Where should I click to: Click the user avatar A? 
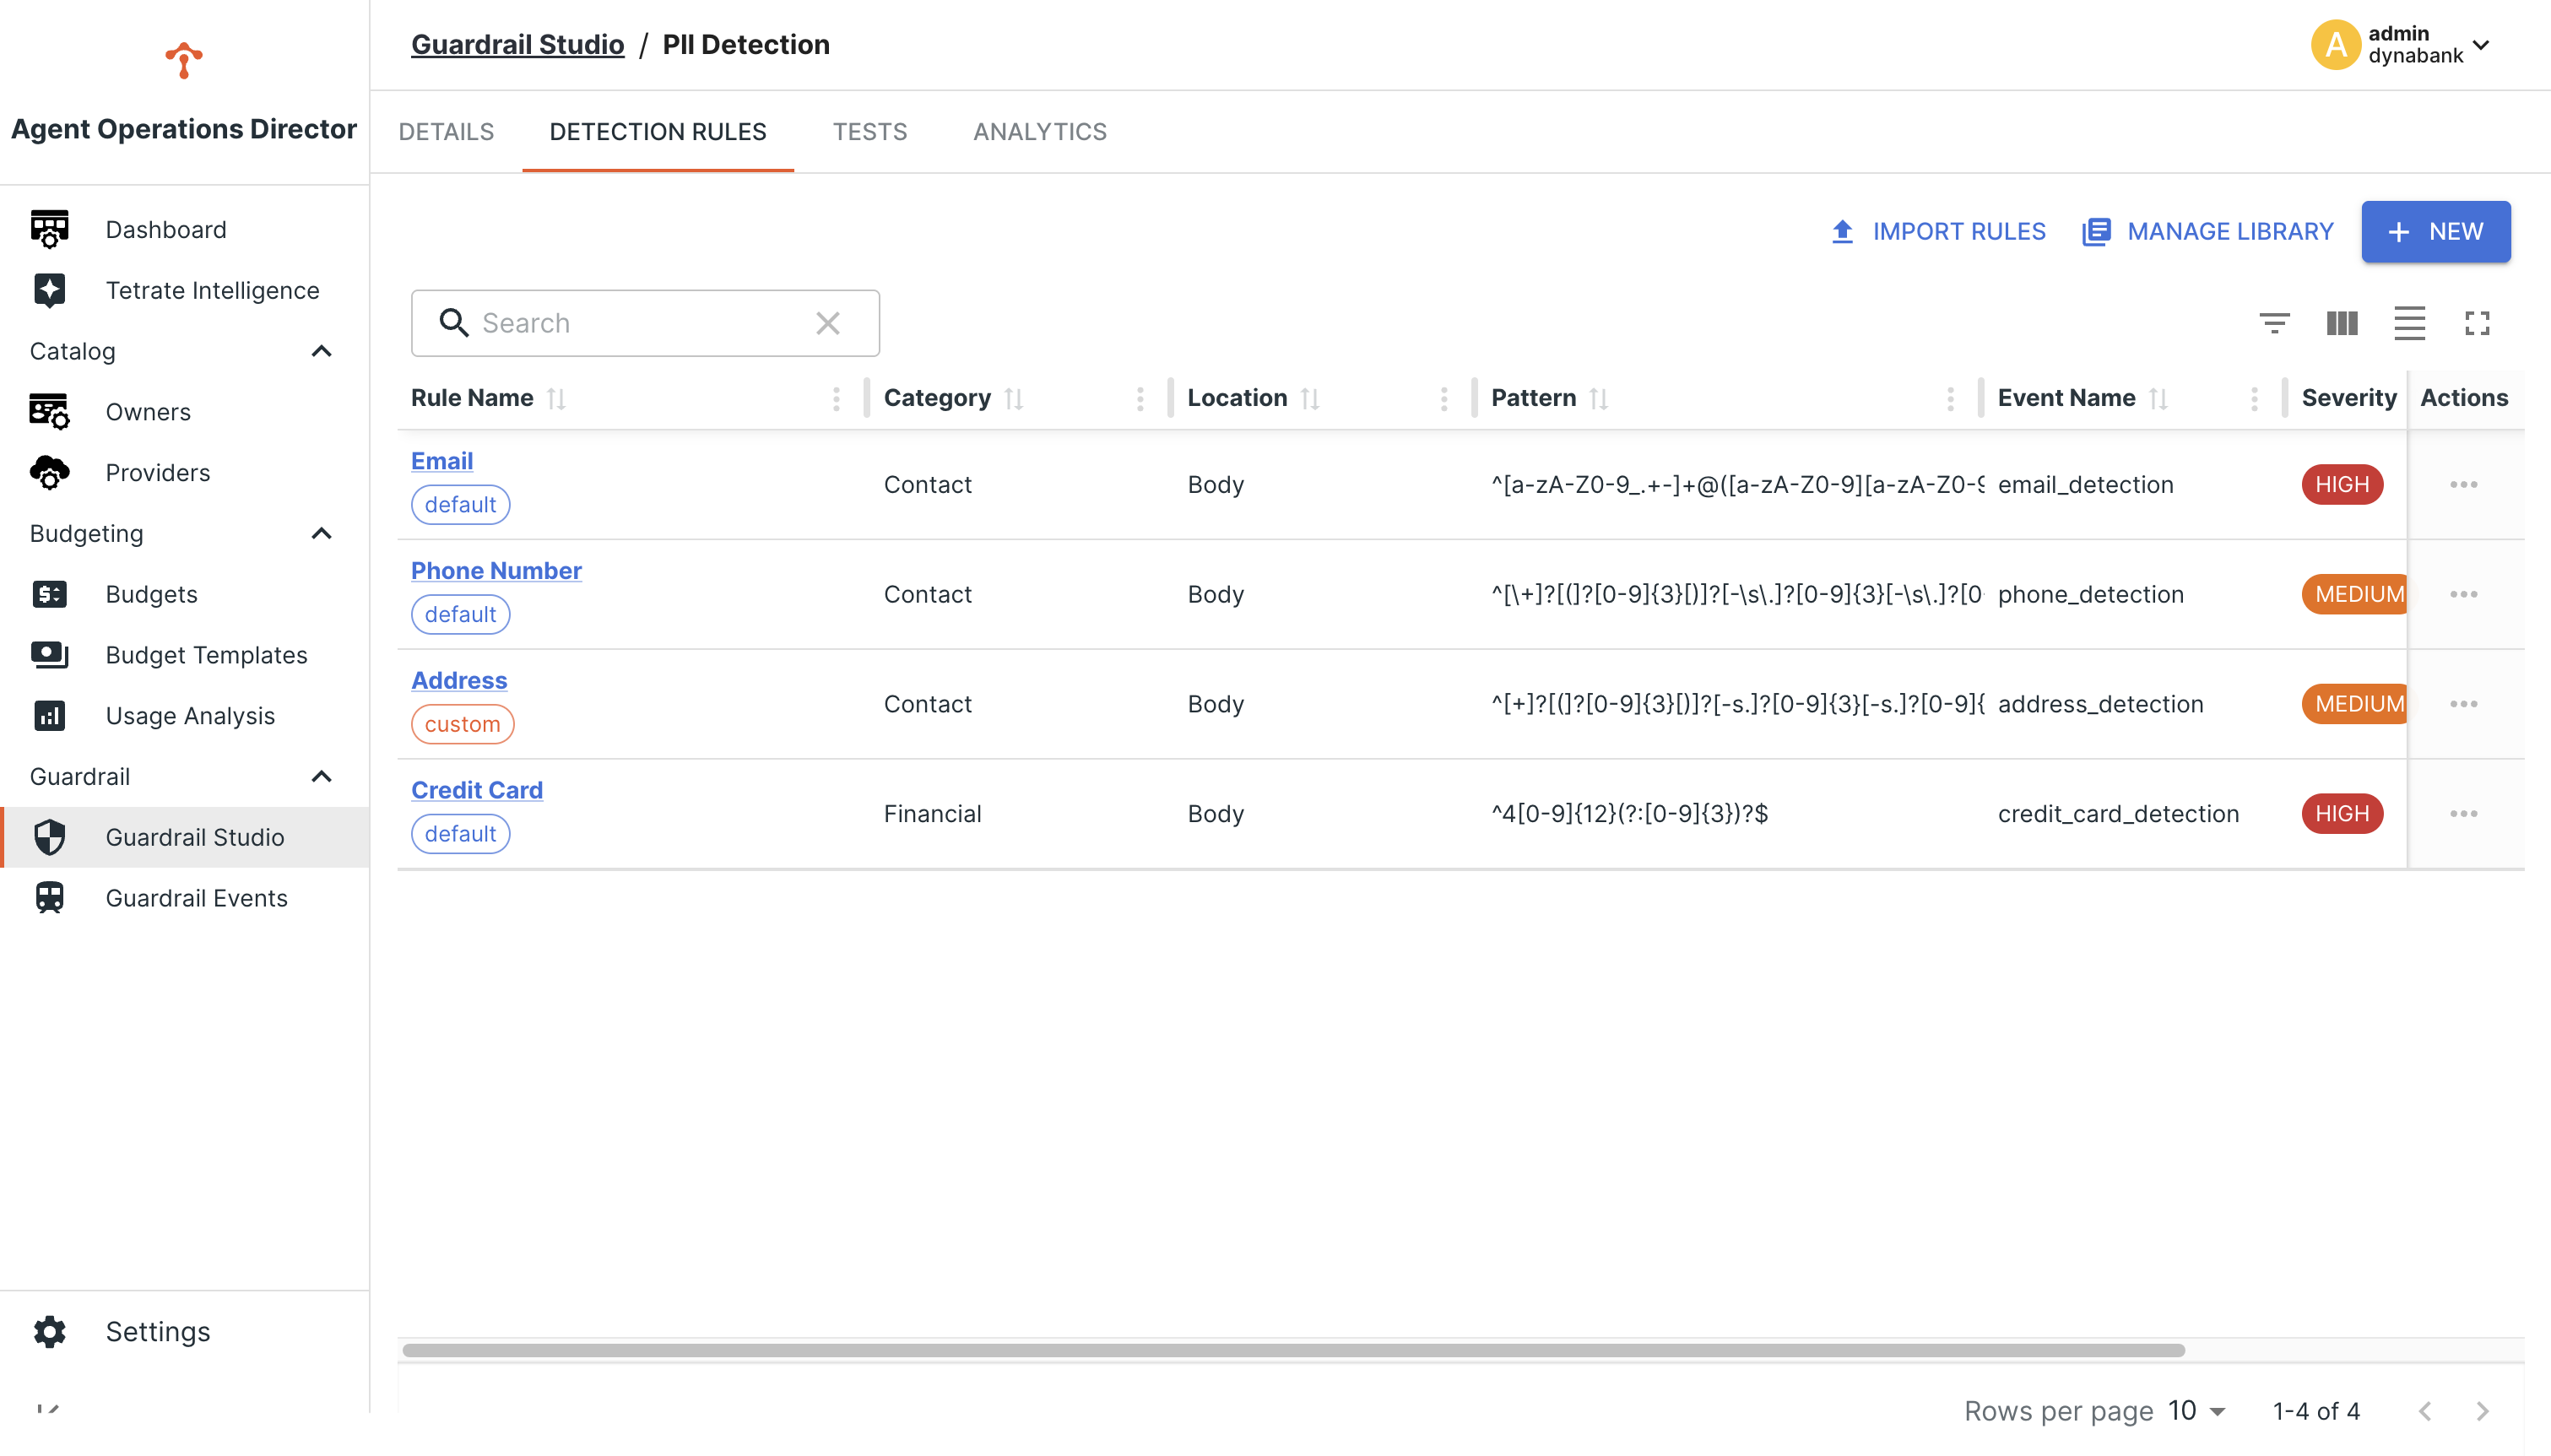[x=2335, y=45]
